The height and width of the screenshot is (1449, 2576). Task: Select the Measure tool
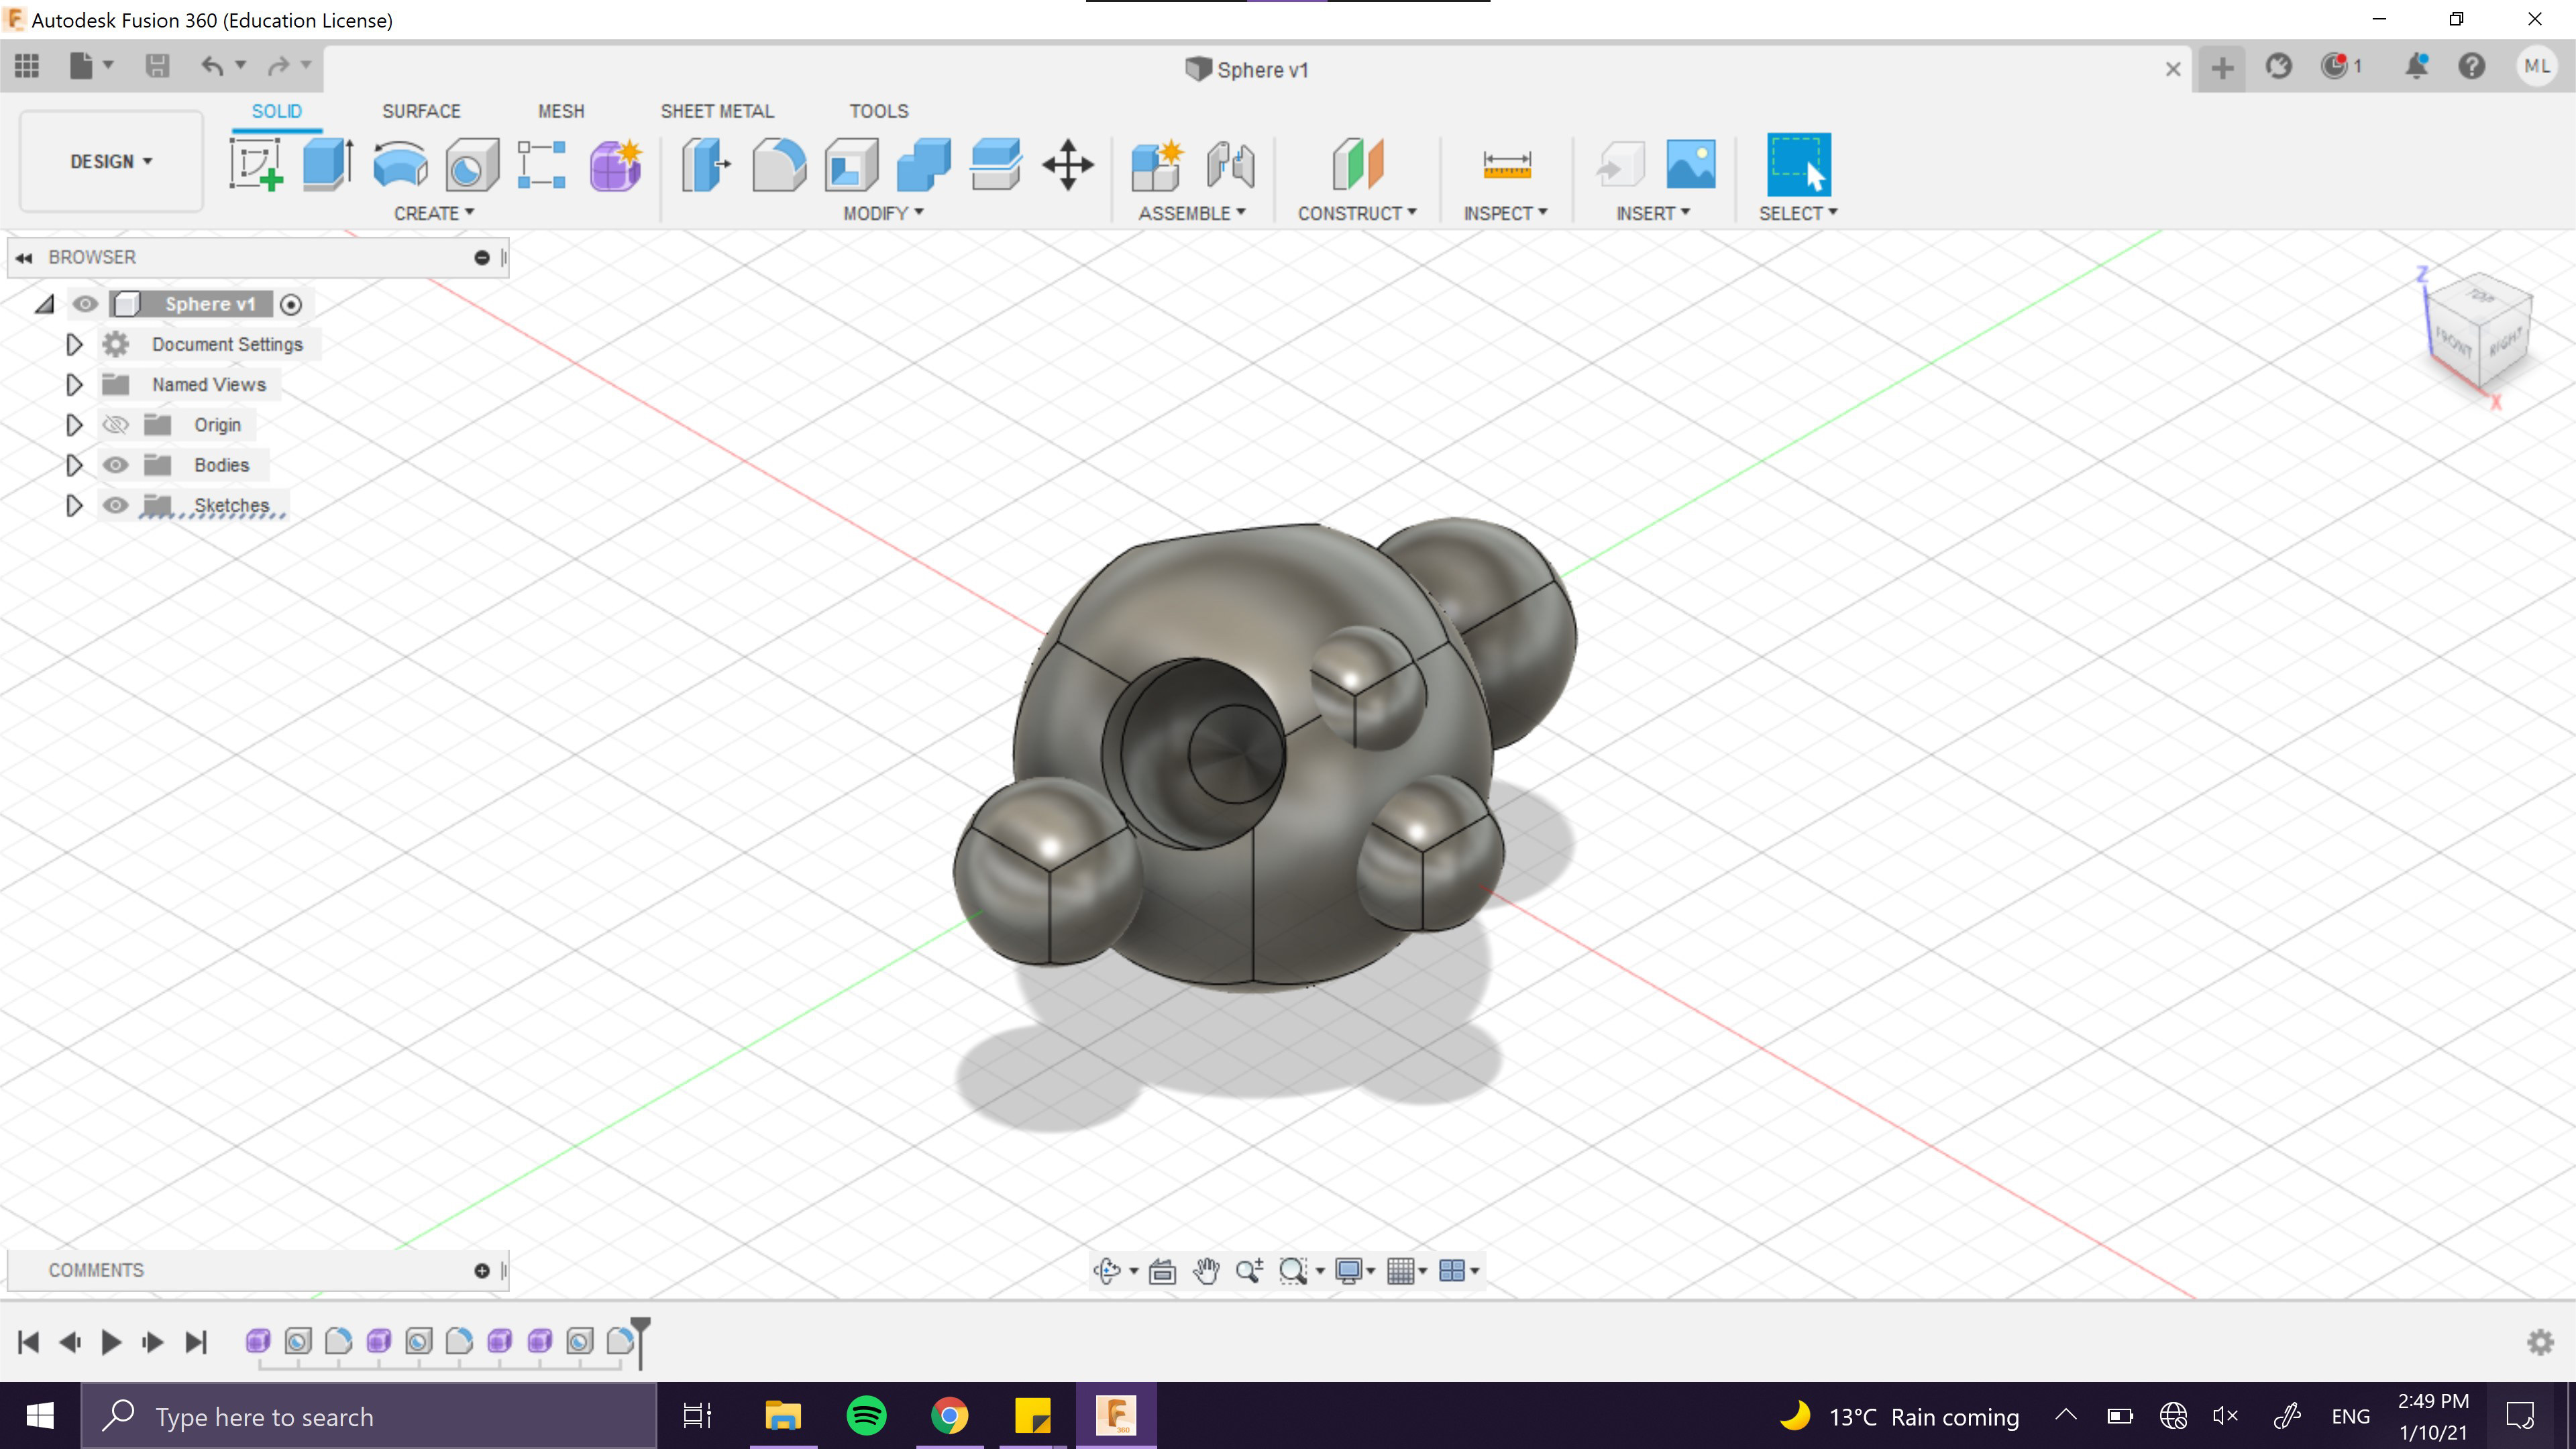pyautogui.click(x=1506, y=164)
